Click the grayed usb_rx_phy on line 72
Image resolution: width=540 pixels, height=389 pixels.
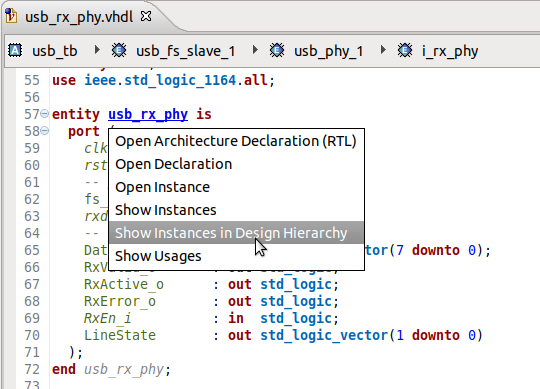124,370
